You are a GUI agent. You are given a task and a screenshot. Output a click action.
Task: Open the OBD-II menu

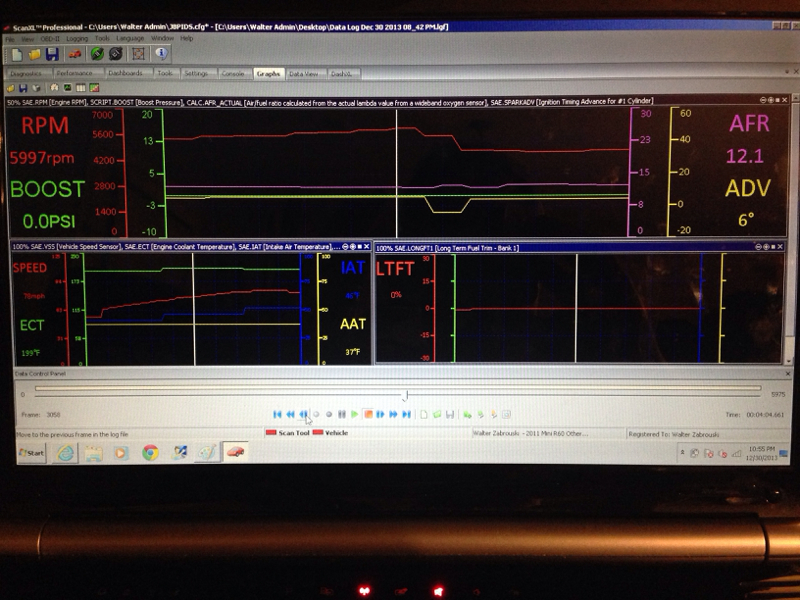pos(45,38)
